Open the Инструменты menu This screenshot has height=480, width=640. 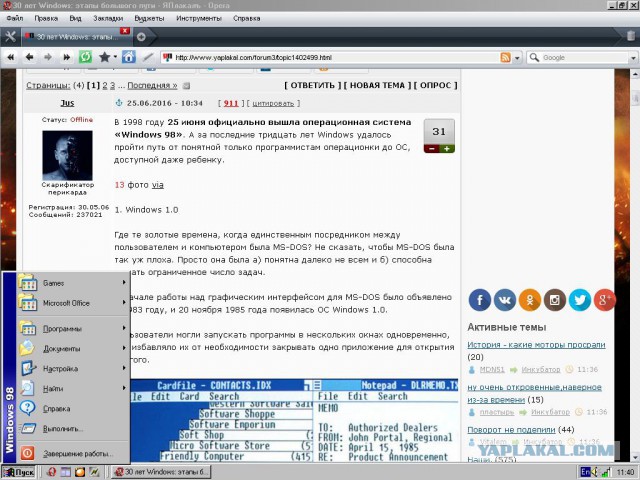[x=199, y=18]
